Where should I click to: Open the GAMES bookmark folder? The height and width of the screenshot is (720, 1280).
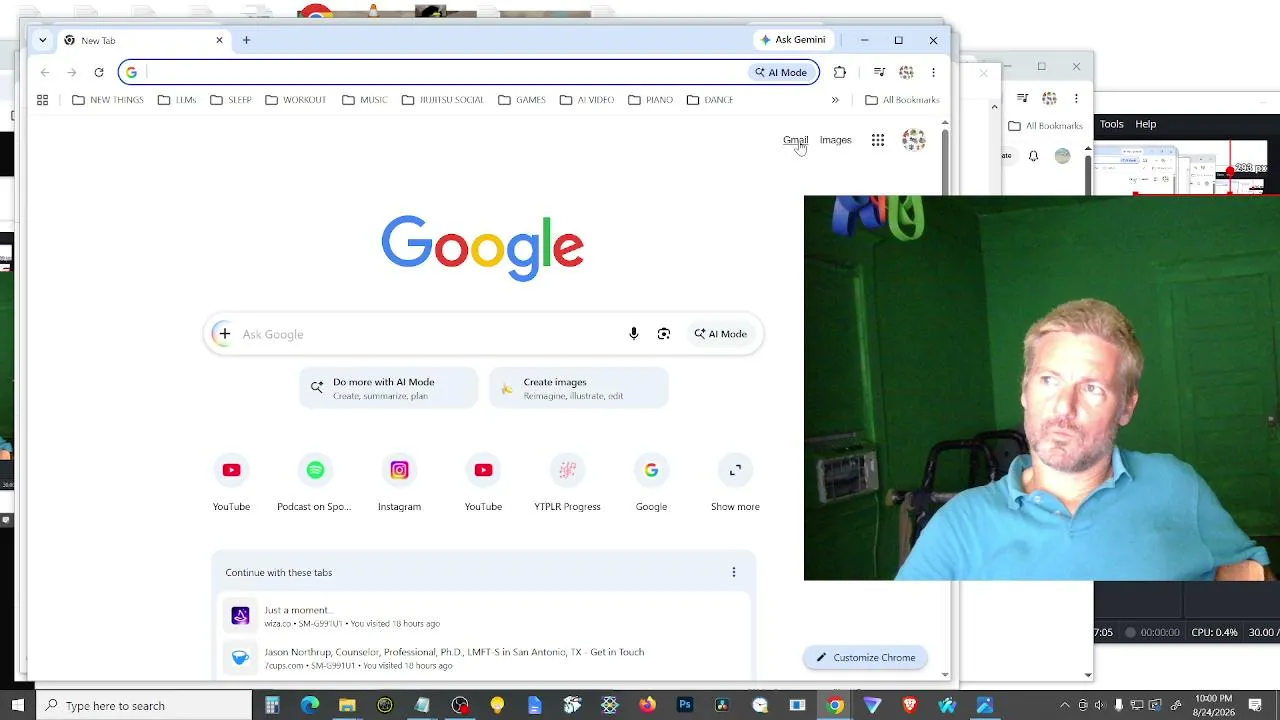coord(522,100)
